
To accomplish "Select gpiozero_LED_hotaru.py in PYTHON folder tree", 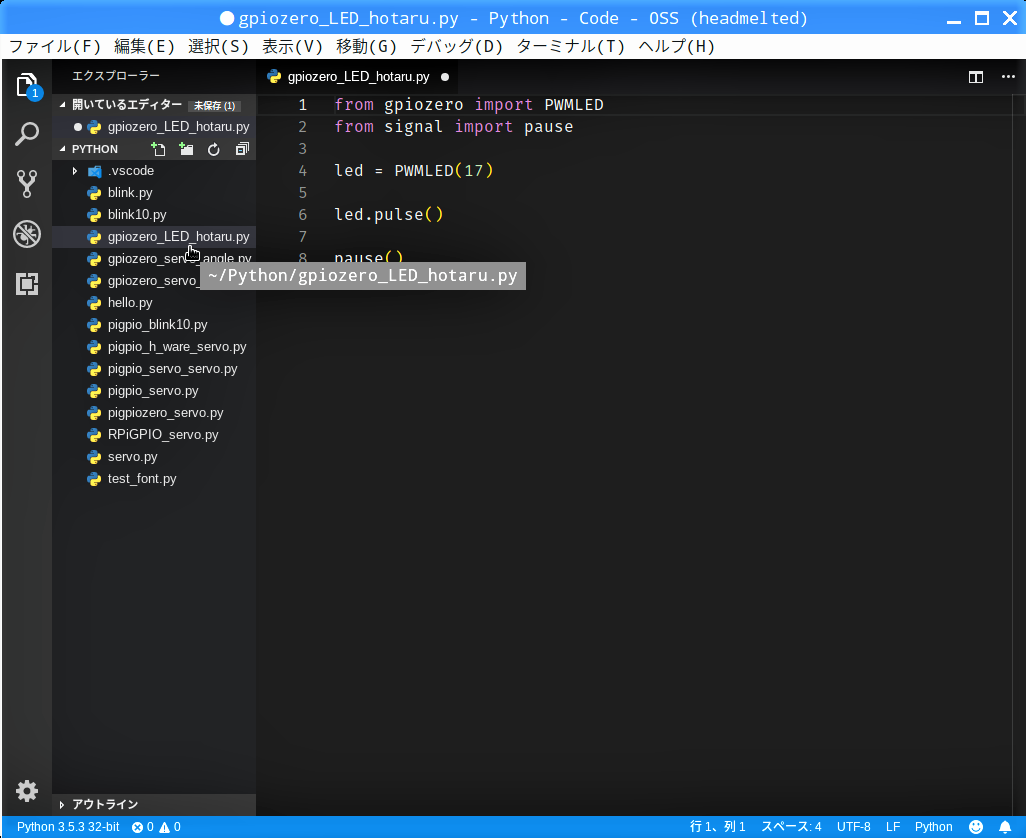I will coord(154,237).
